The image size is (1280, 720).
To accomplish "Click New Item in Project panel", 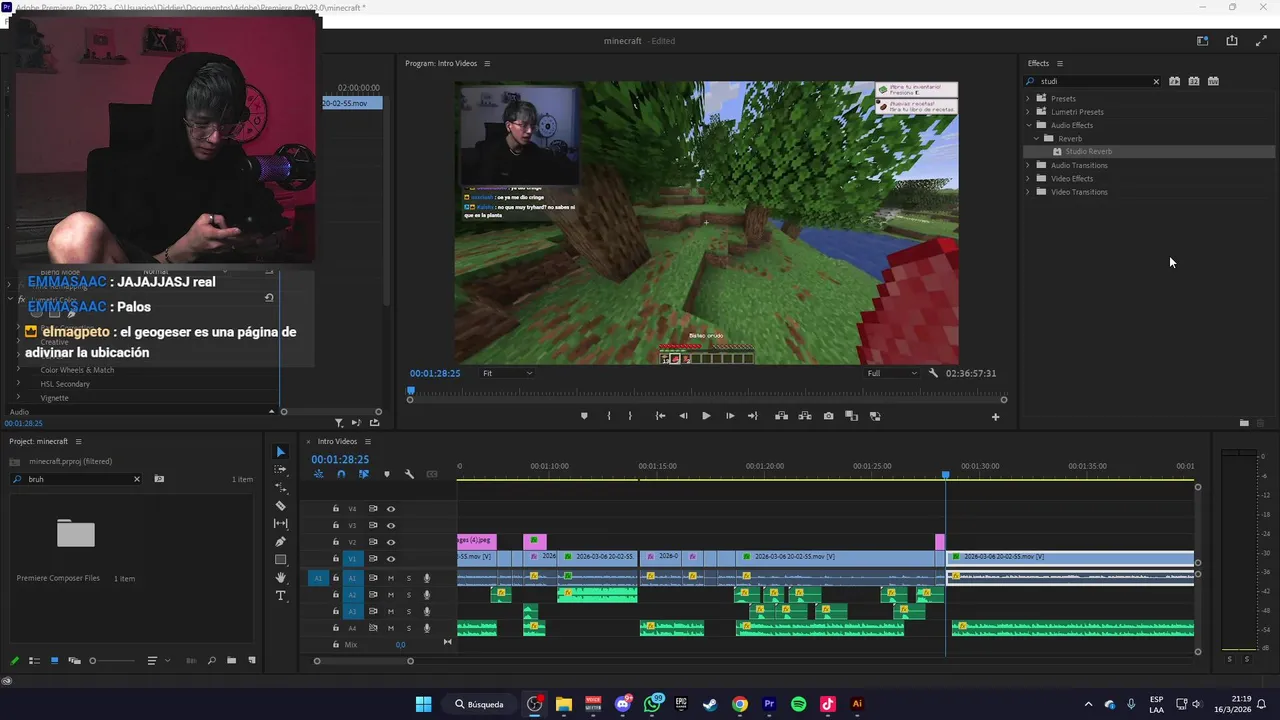I will pyautogui.click(x=252, y=661).
